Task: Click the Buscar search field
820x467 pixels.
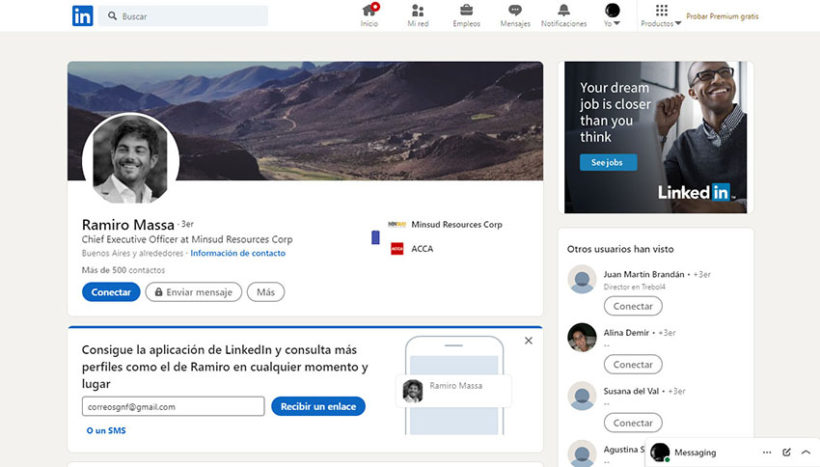Action: 190,16
